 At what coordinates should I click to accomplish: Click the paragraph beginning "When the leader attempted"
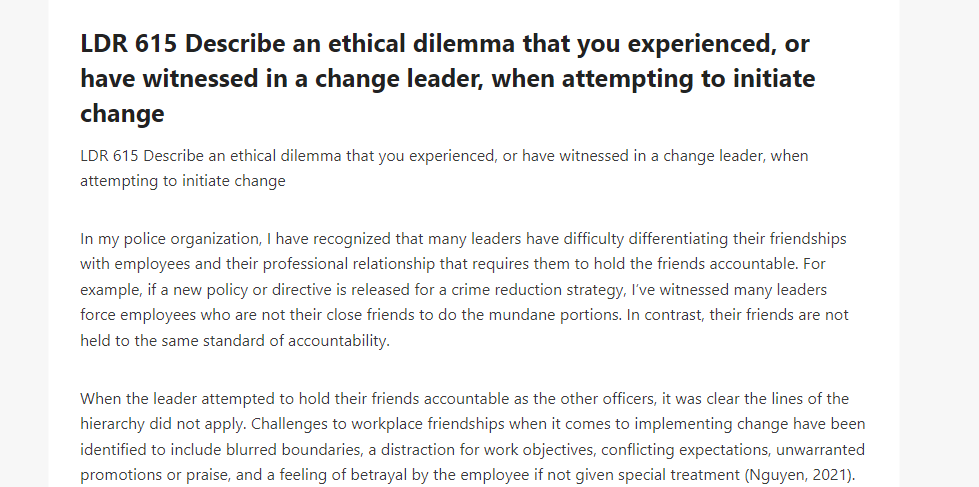pos(473,436)
